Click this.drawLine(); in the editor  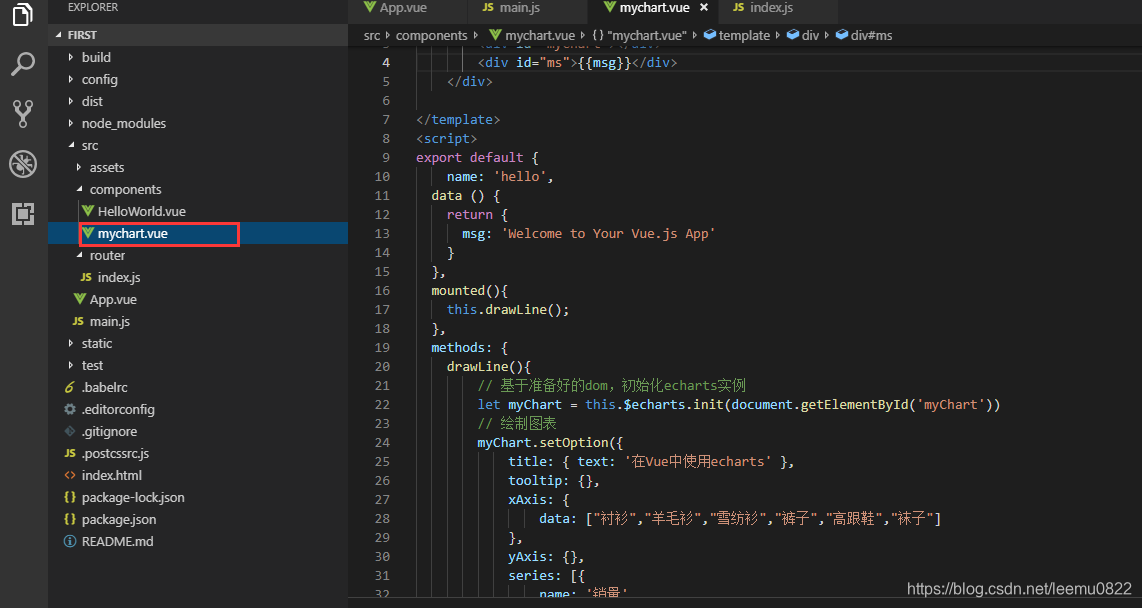tap(508, 309)
